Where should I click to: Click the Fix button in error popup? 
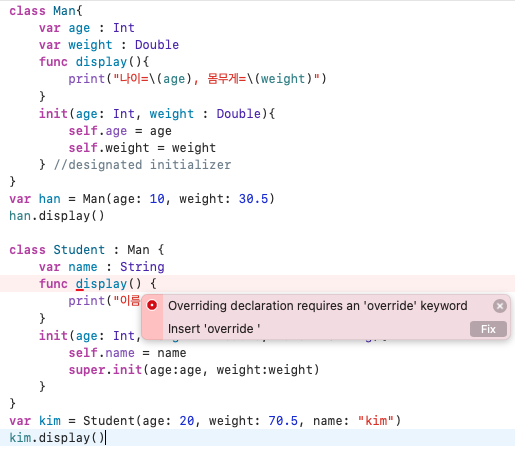click(x=488, y=329)
